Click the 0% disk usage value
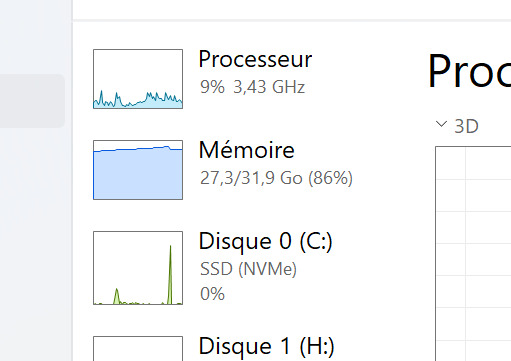Image resolution: width=511 pixels, height=361 pixels. (212, 294)
